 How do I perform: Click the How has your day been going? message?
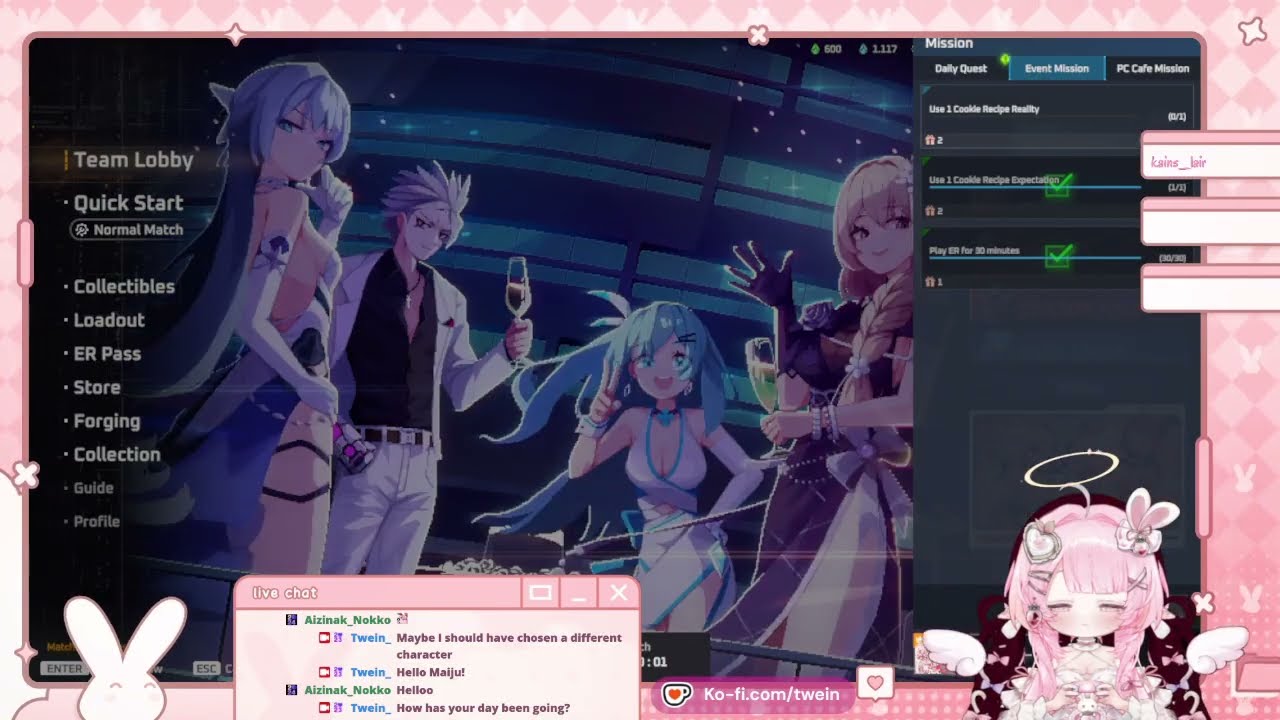pos(483,708)
